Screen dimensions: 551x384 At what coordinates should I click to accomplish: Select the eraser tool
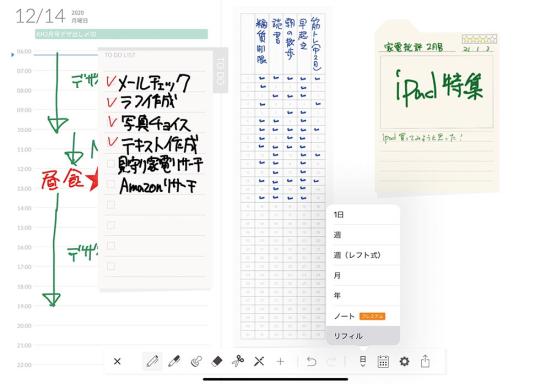[x=217, y=361]
